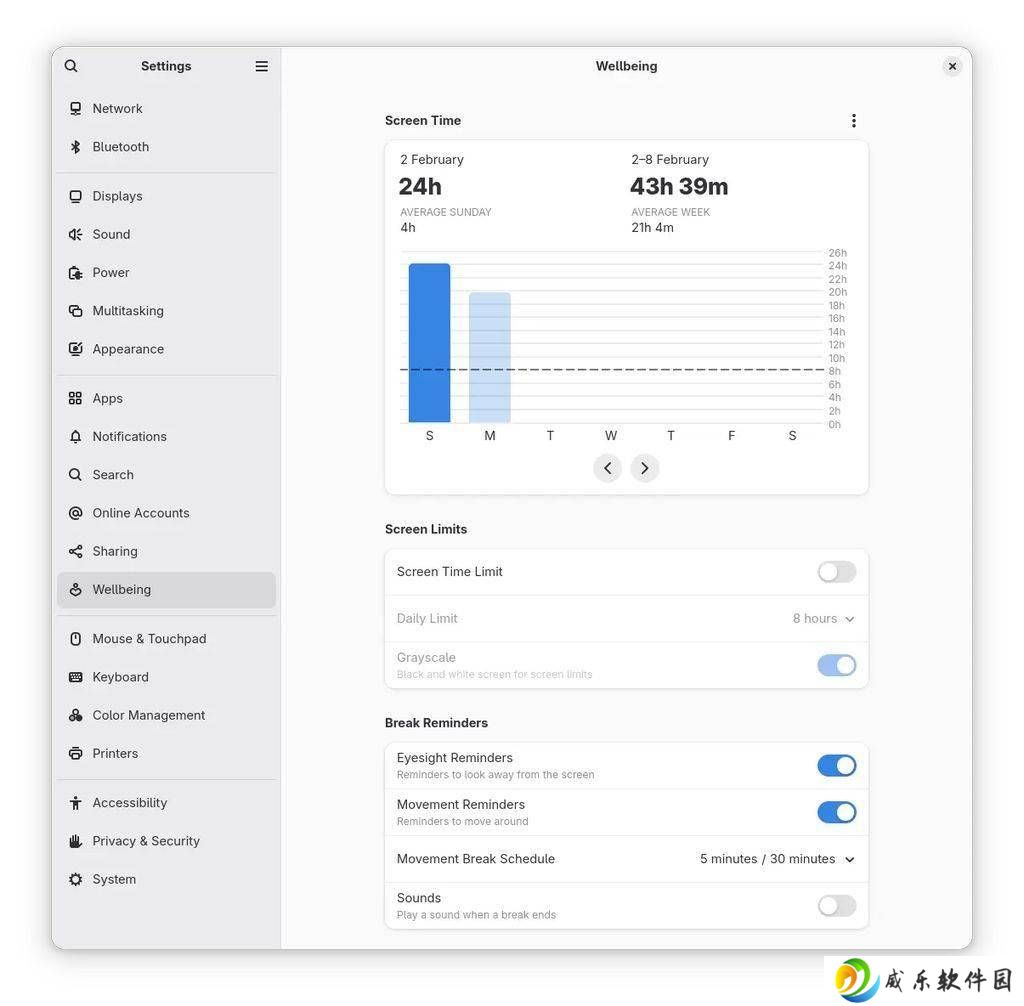Open the Bluetooth settings panel
1024x1006 pixels.
(166, 147)
